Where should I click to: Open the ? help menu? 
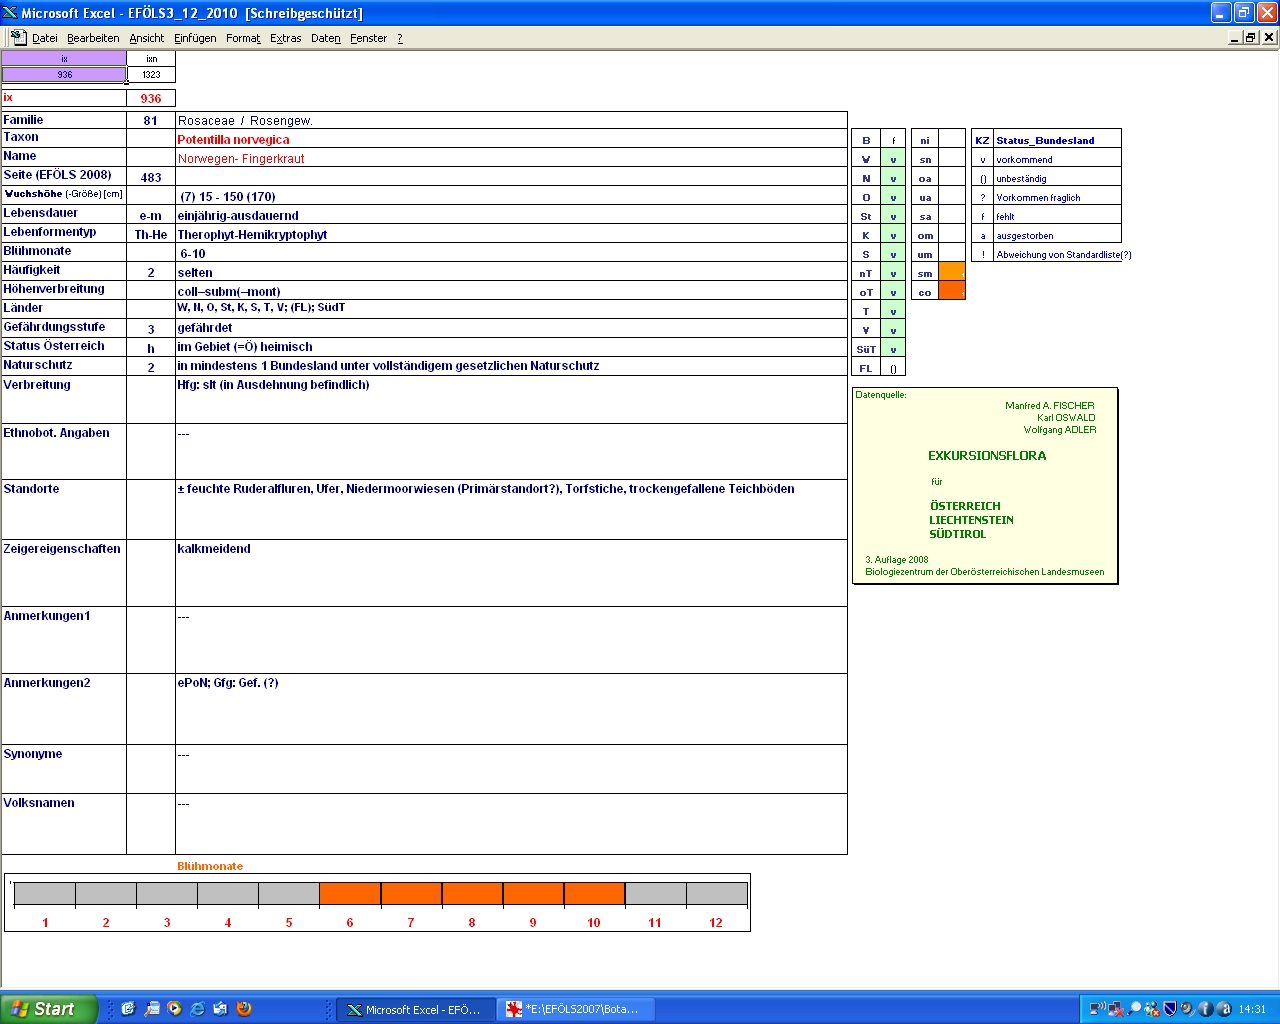400,38
